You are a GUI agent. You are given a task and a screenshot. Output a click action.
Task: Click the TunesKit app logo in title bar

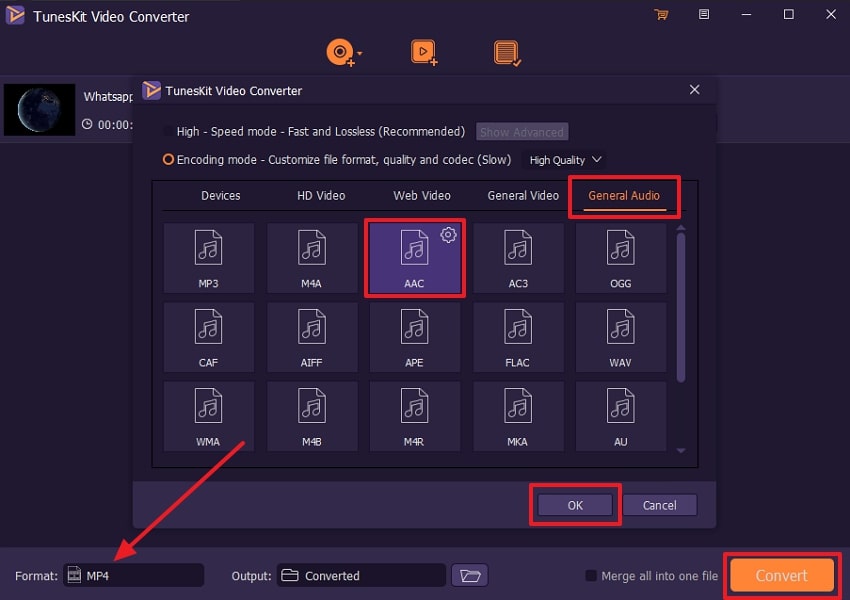tap(16, 15)
